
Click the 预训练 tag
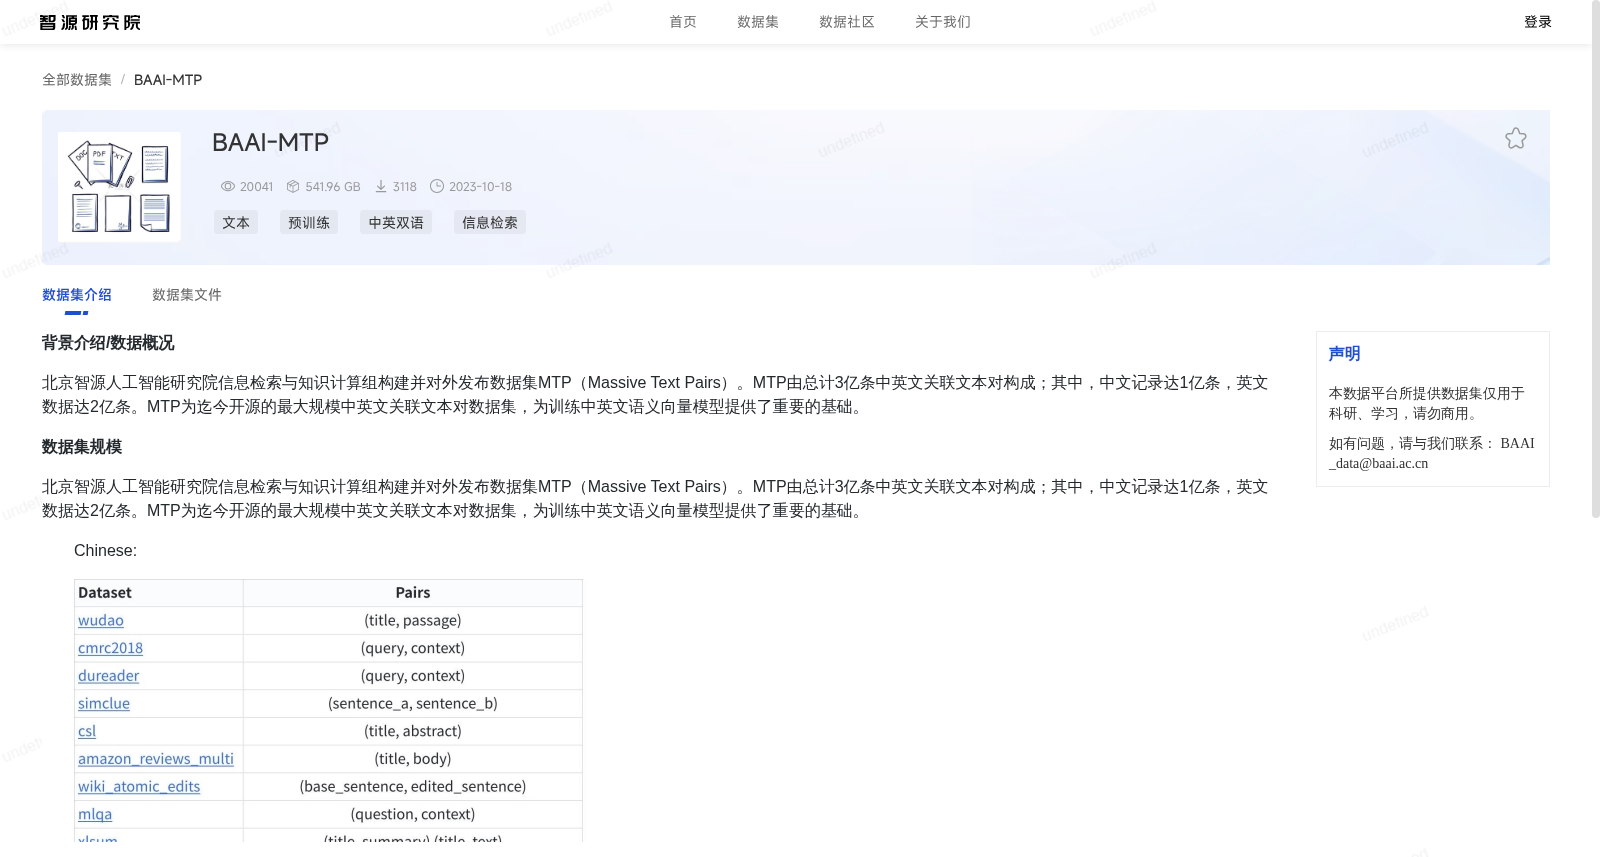point(309,223)
